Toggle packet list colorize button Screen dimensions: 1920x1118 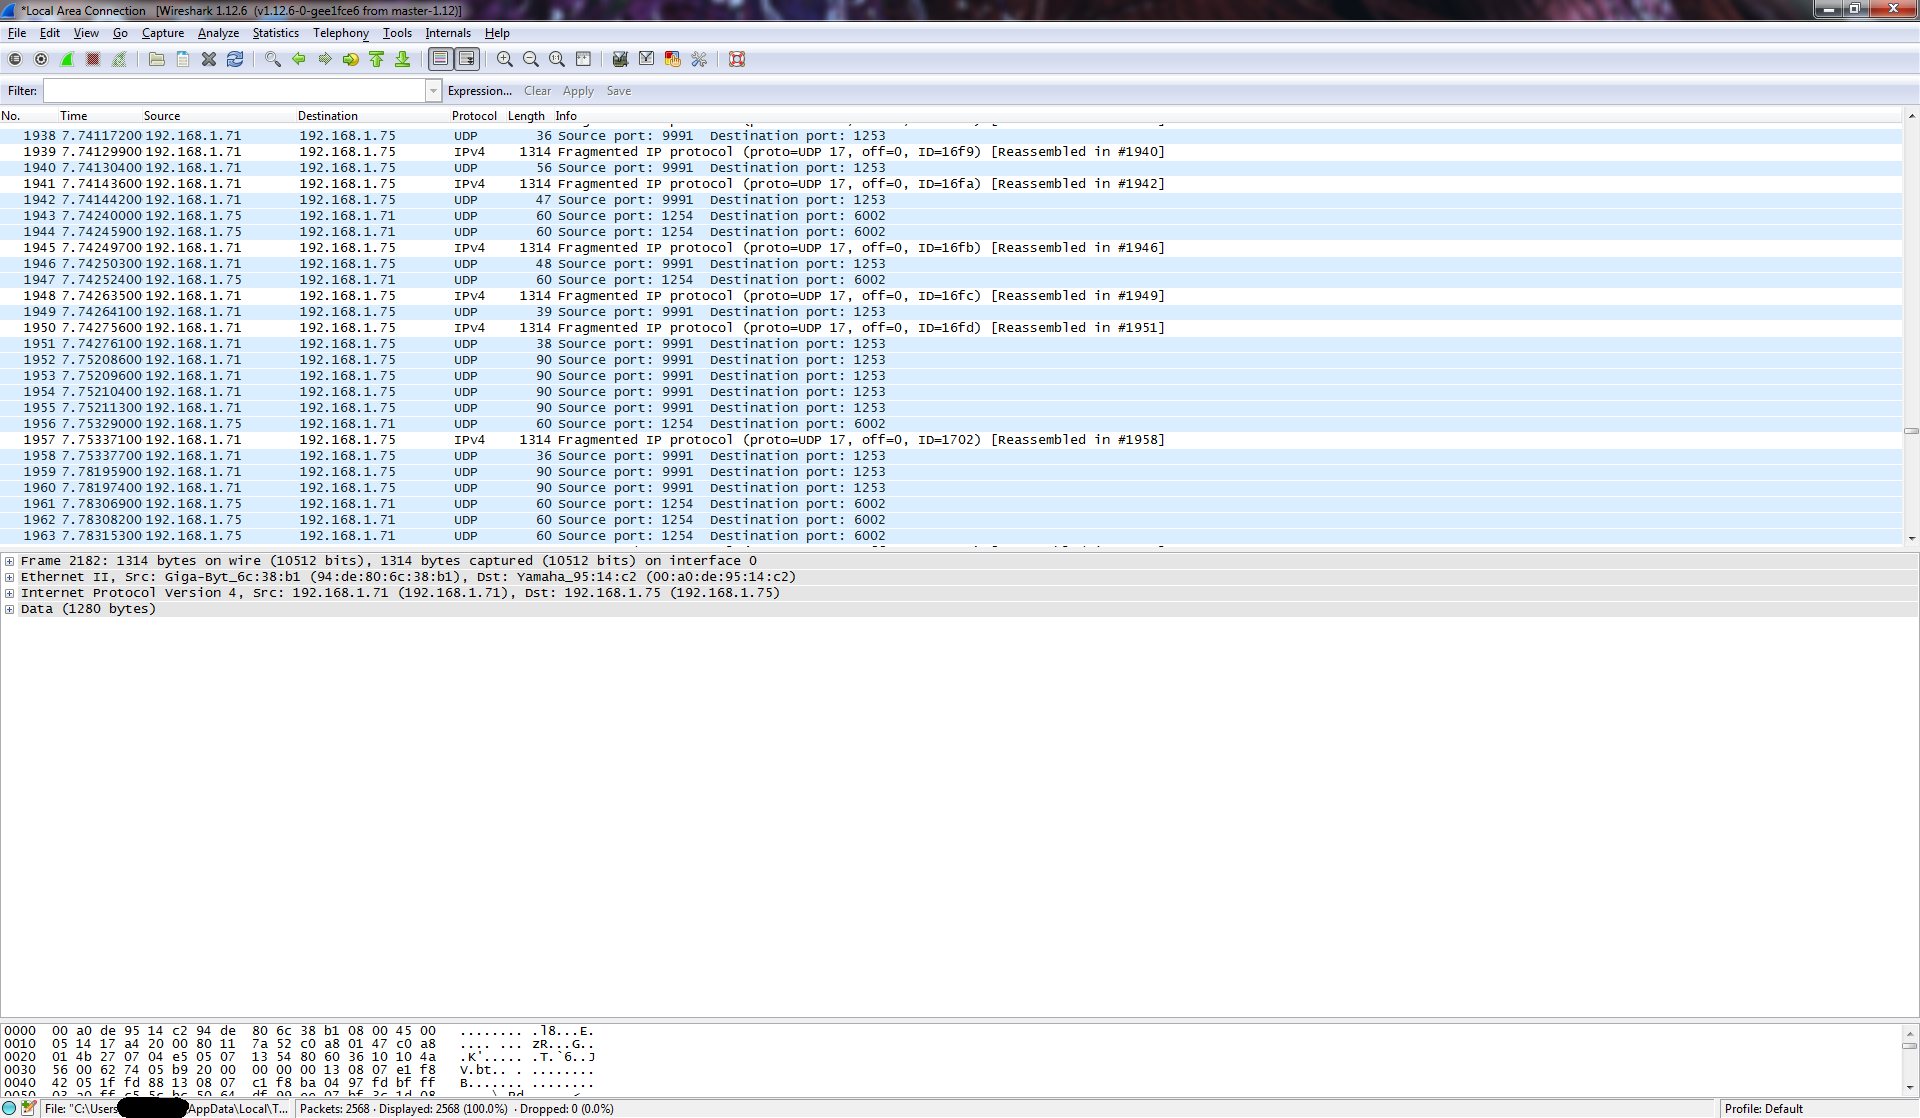point(440,60)
